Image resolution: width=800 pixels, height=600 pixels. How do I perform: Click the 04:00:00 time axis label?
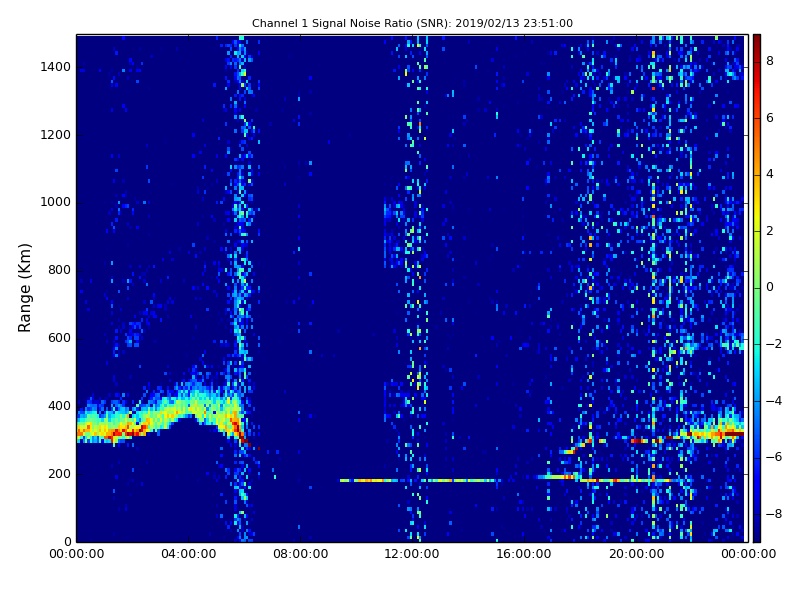tap(188, 554)
